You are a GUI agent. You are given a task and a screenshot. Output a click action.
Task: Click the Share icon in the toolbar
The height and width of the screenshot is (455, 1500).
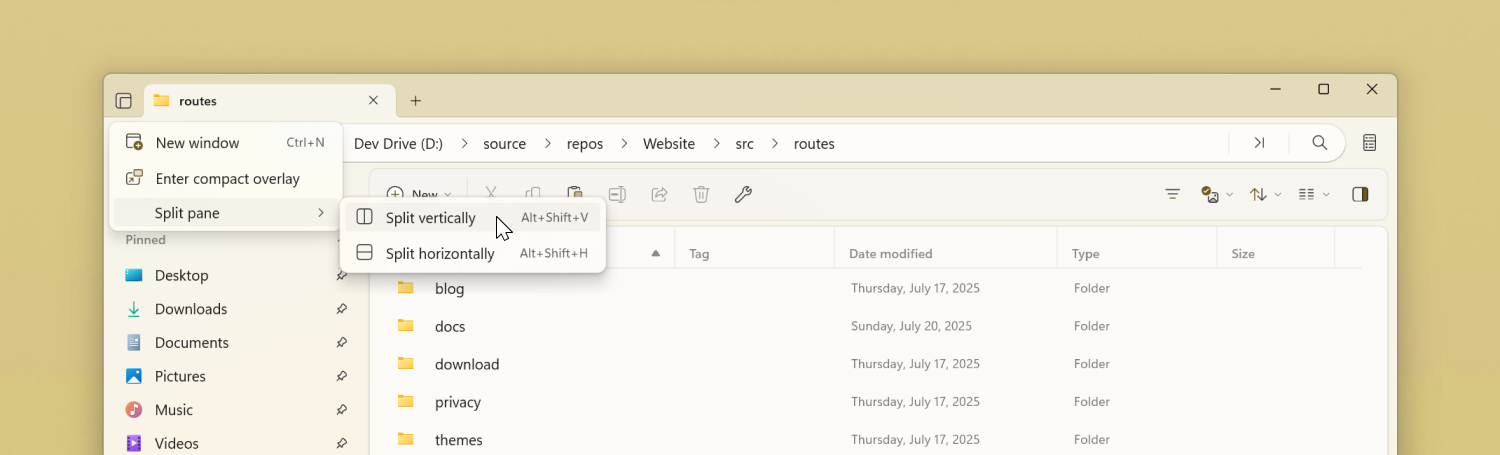coord(659,195)
